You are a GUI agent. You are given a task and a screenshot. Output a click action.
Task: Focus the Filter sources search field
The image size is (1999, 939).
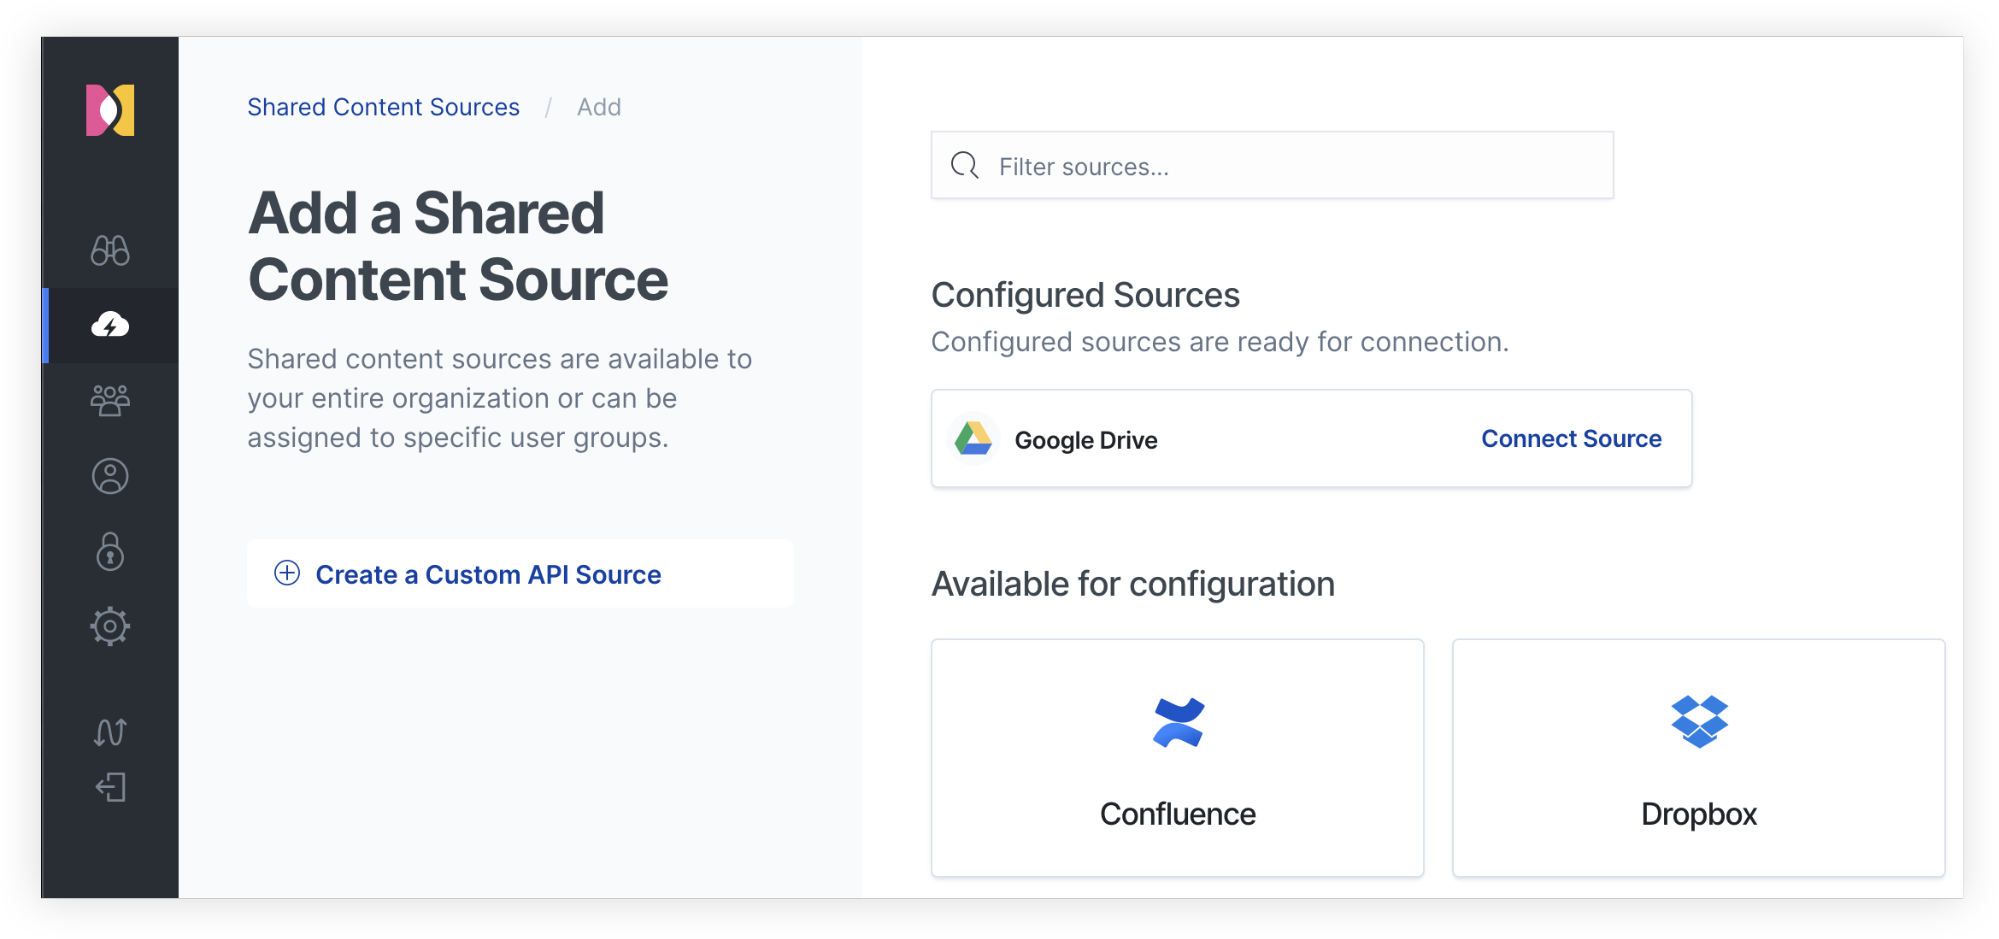[x=1272, y=165]
